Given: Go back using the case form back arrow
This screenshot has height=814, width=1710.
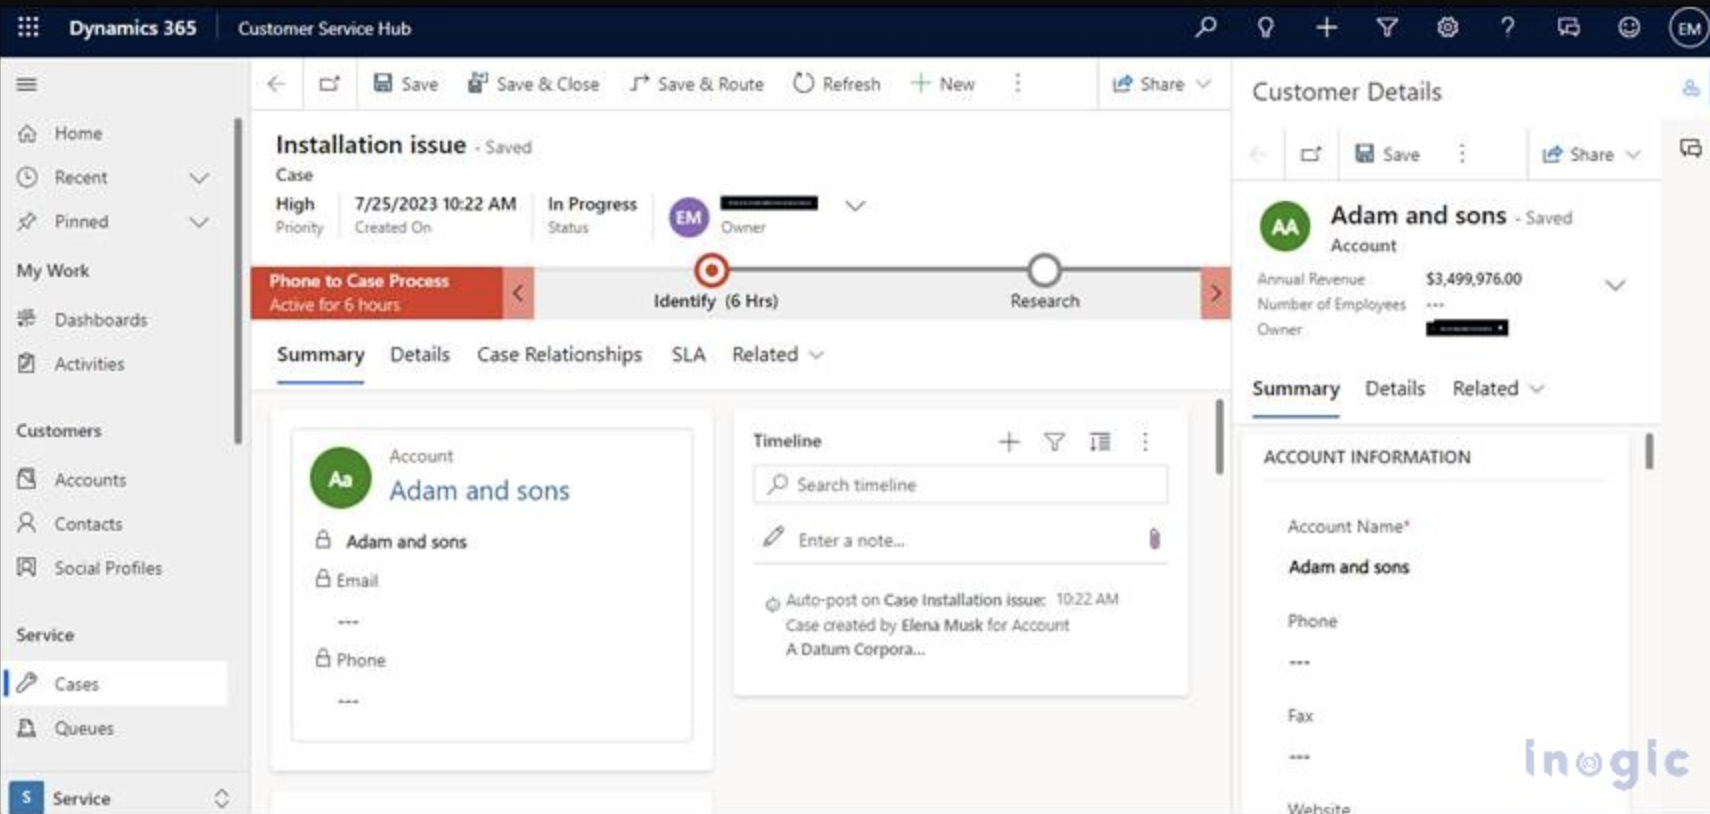Looking at the screenshot, I should pos(276,84).
